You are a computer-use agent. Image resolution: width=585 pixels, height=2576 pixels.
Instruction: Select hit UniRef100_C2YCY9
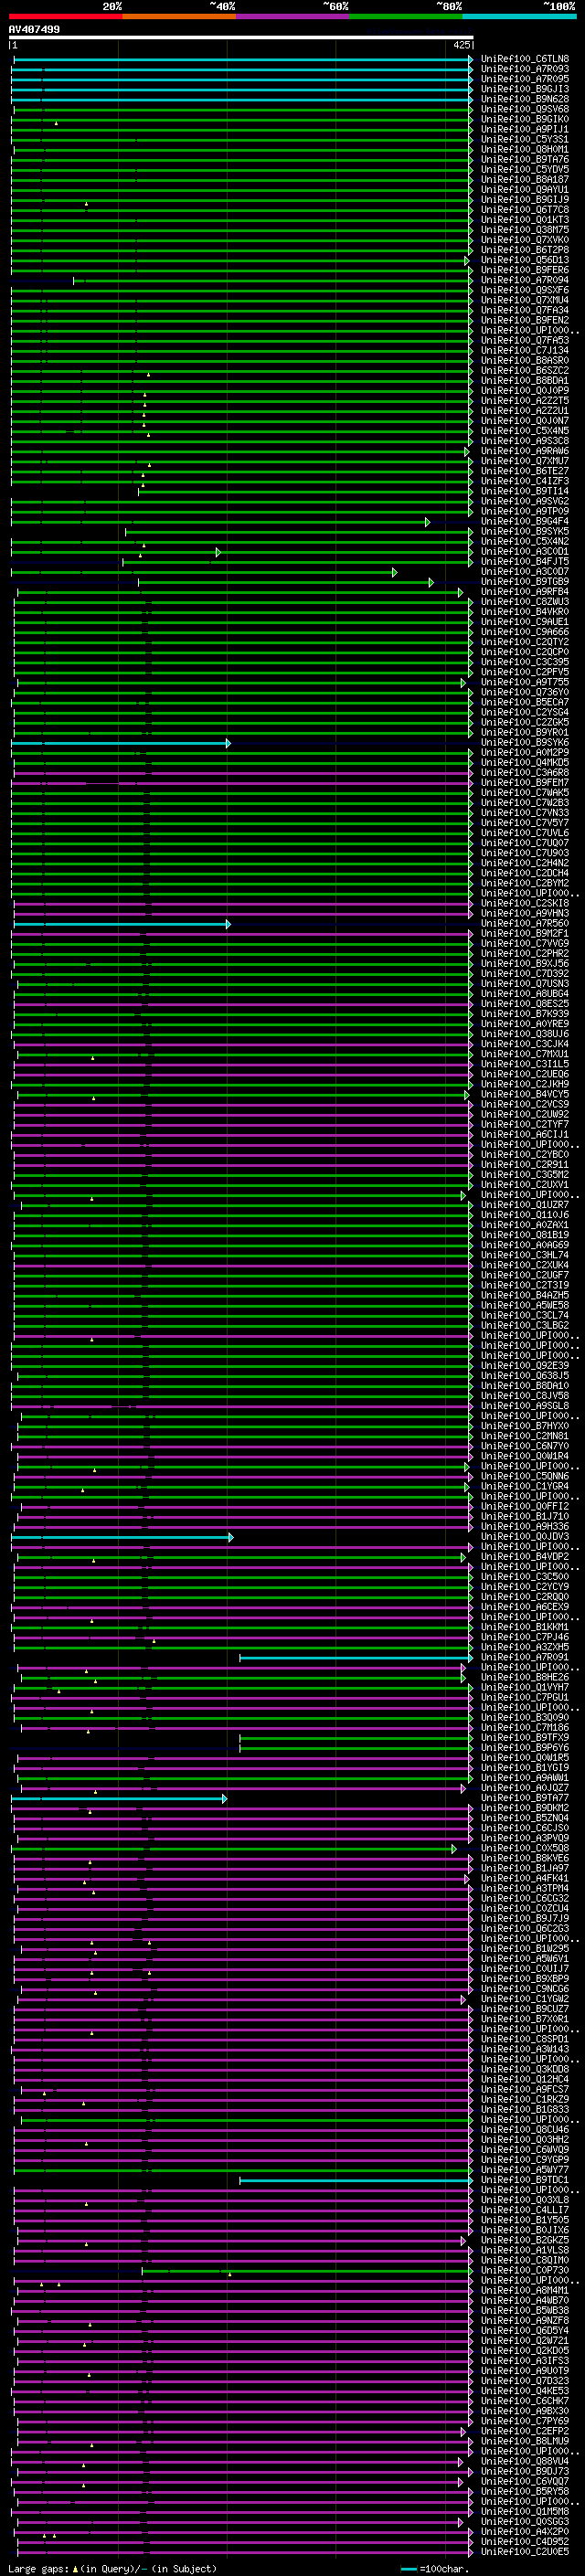[525, 1587]
